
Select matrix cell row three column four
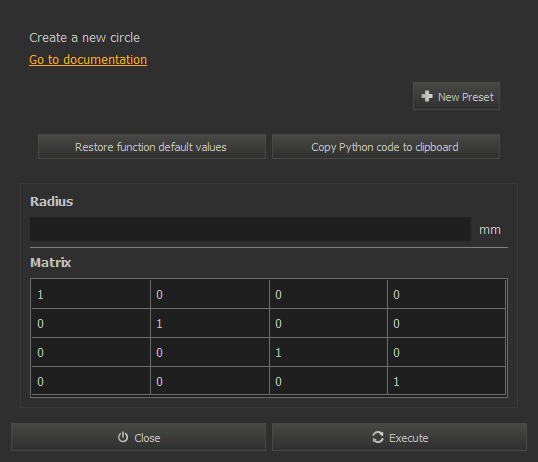(446, 352)
